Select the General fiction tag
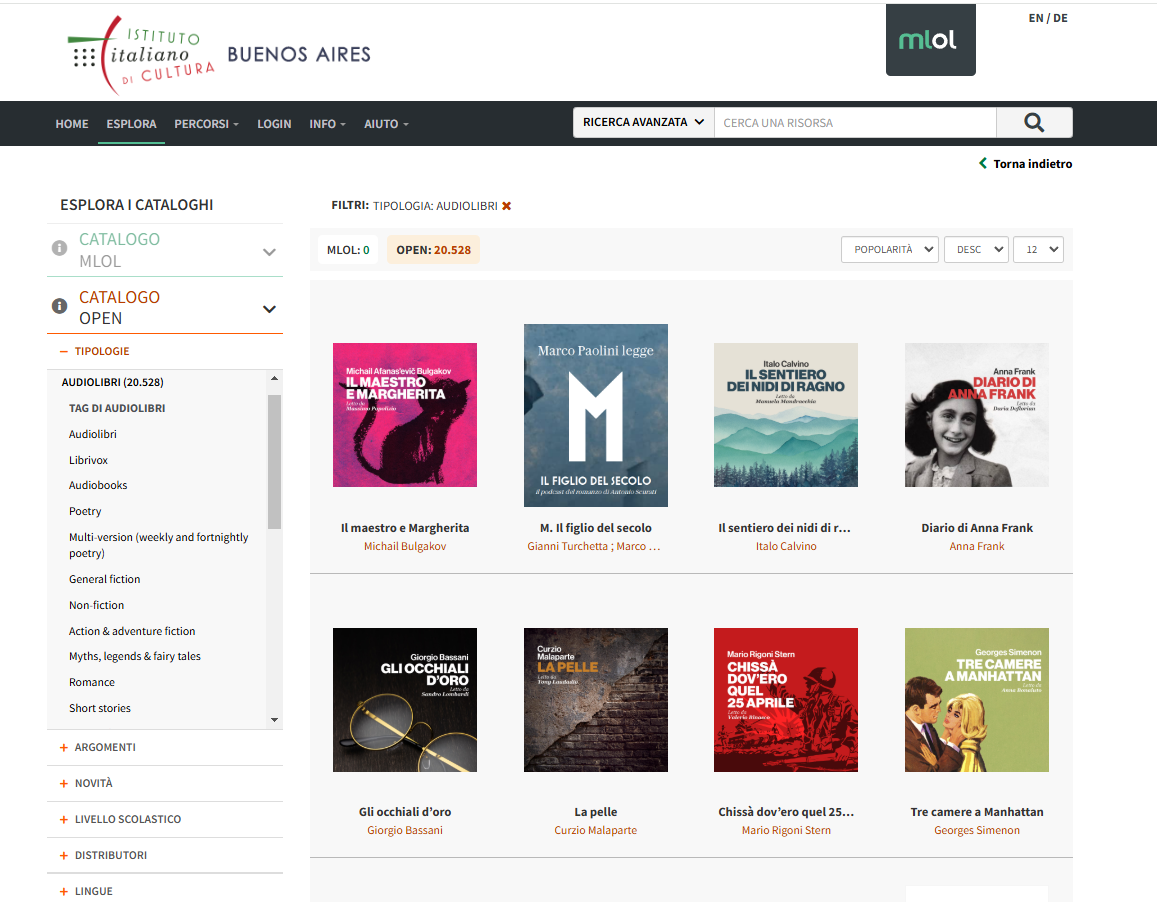Image resolution: width=1157 pixels, height=902 pixels. click(x=104, y=579)
